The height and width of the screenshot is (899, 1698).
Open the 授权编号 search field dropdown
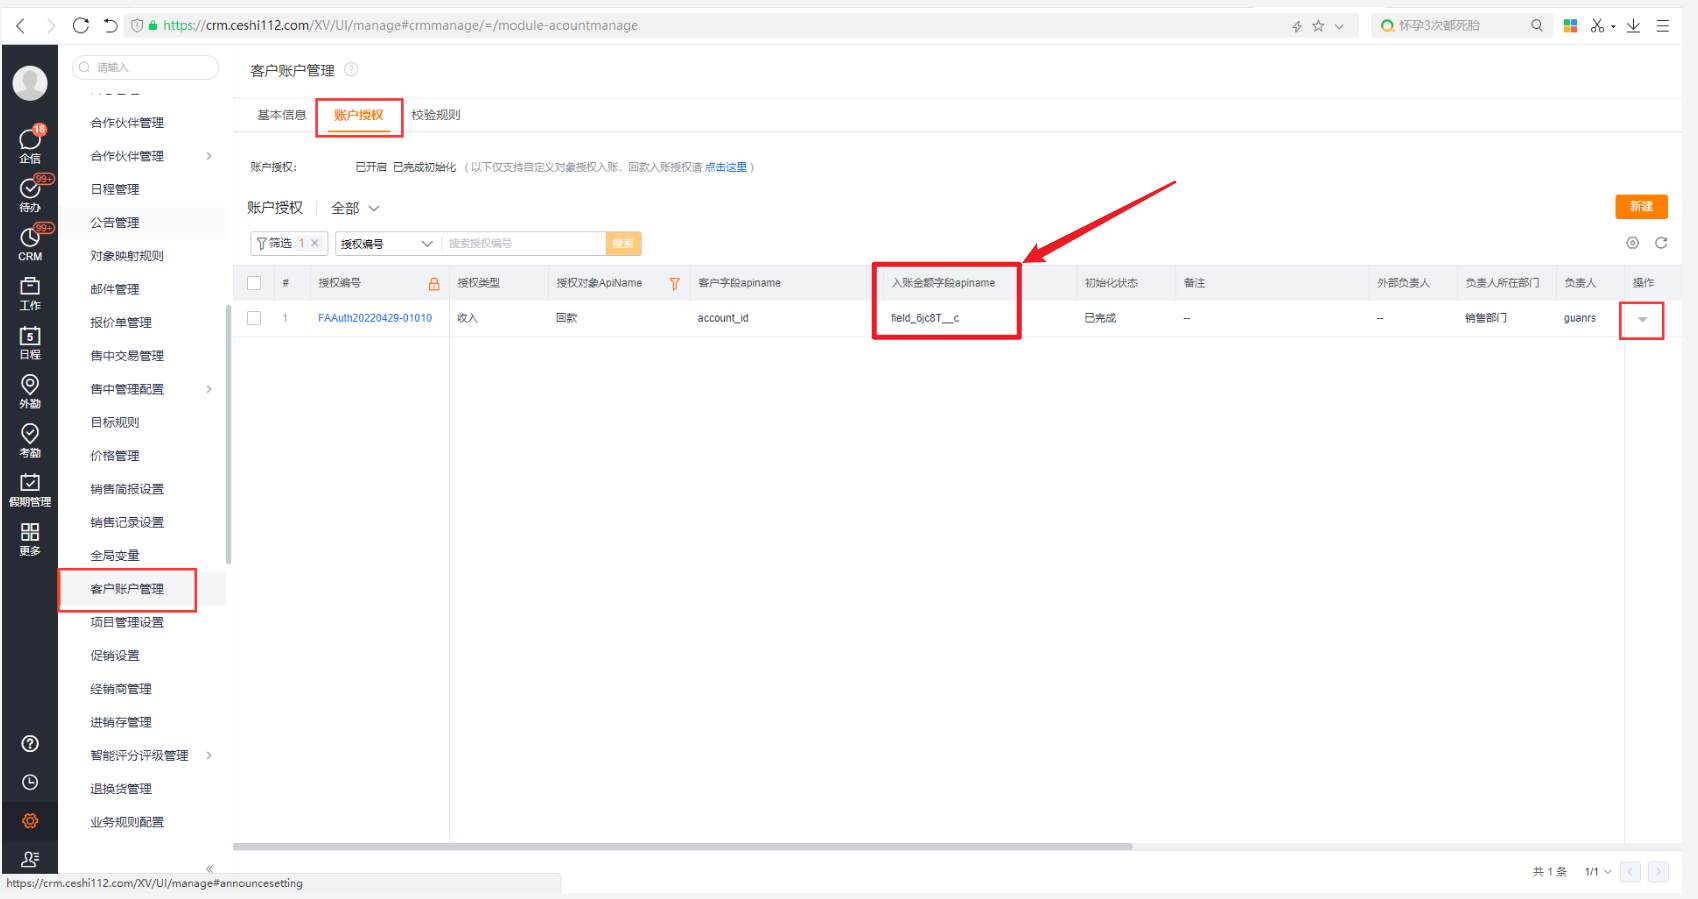click(387, 244)
